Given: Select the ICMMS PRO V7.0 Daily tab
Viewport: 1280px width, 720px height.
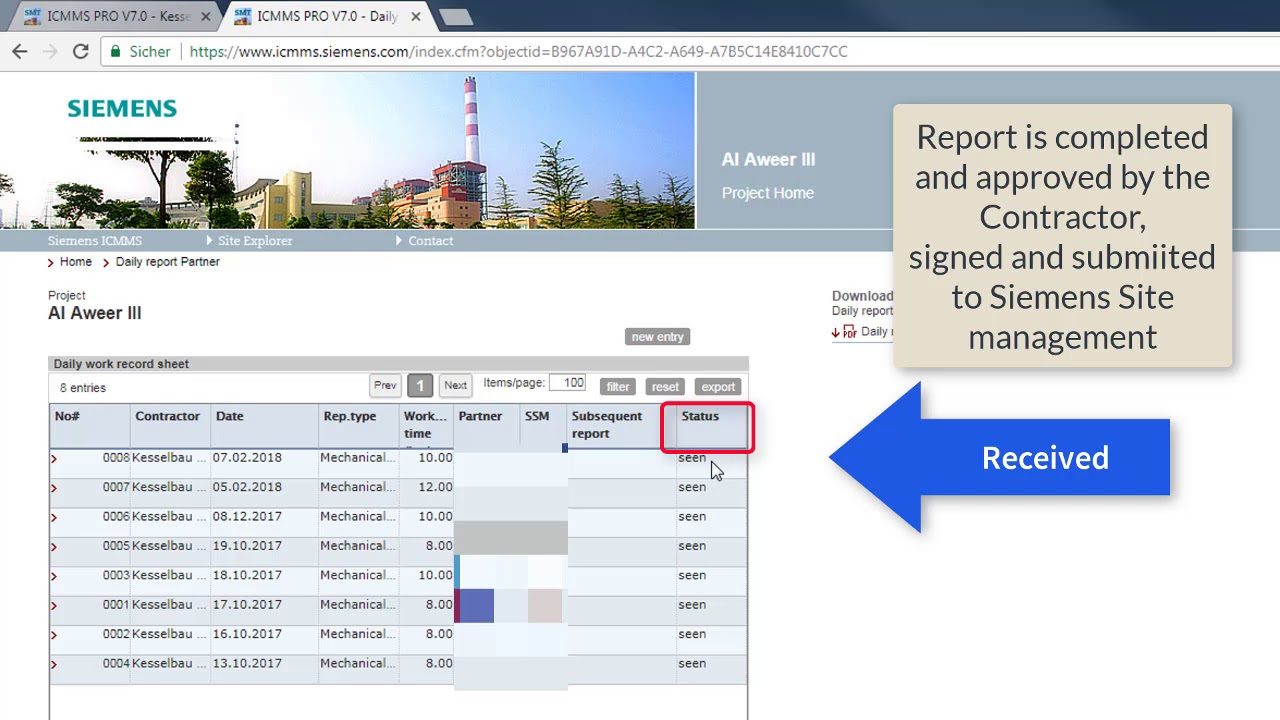Looking at the screenshot, I should pos(328,16).
